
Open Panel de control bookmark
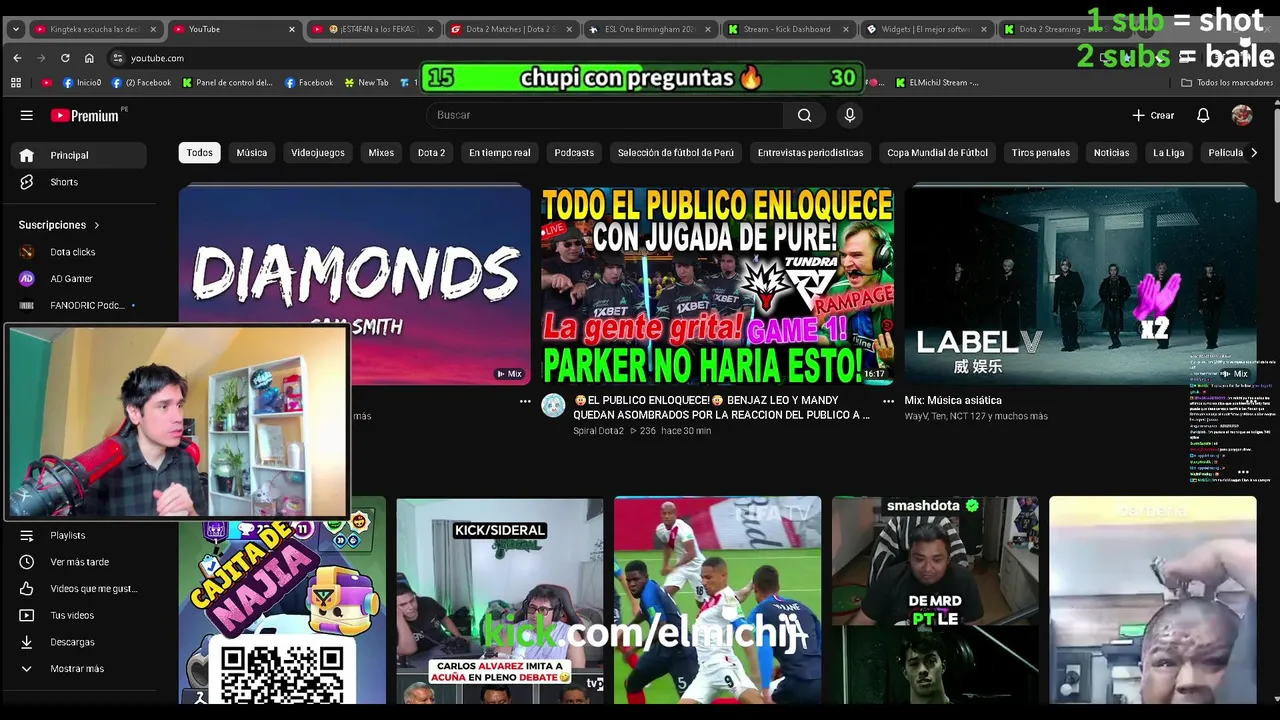(x=227, y=83)
